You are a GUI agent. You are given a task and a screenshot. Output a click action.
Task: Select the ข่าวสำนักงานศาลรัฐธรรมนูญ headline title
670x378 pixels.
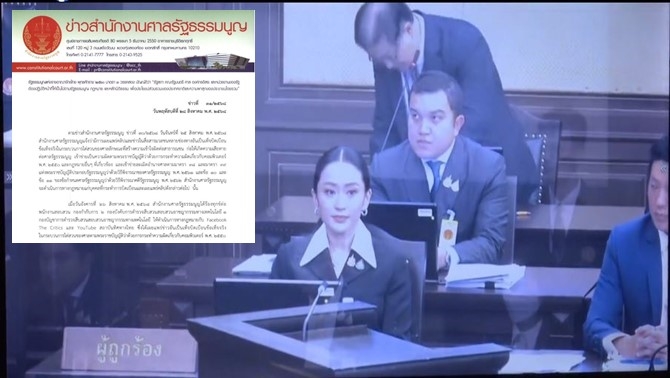click(x=156, y=26)
